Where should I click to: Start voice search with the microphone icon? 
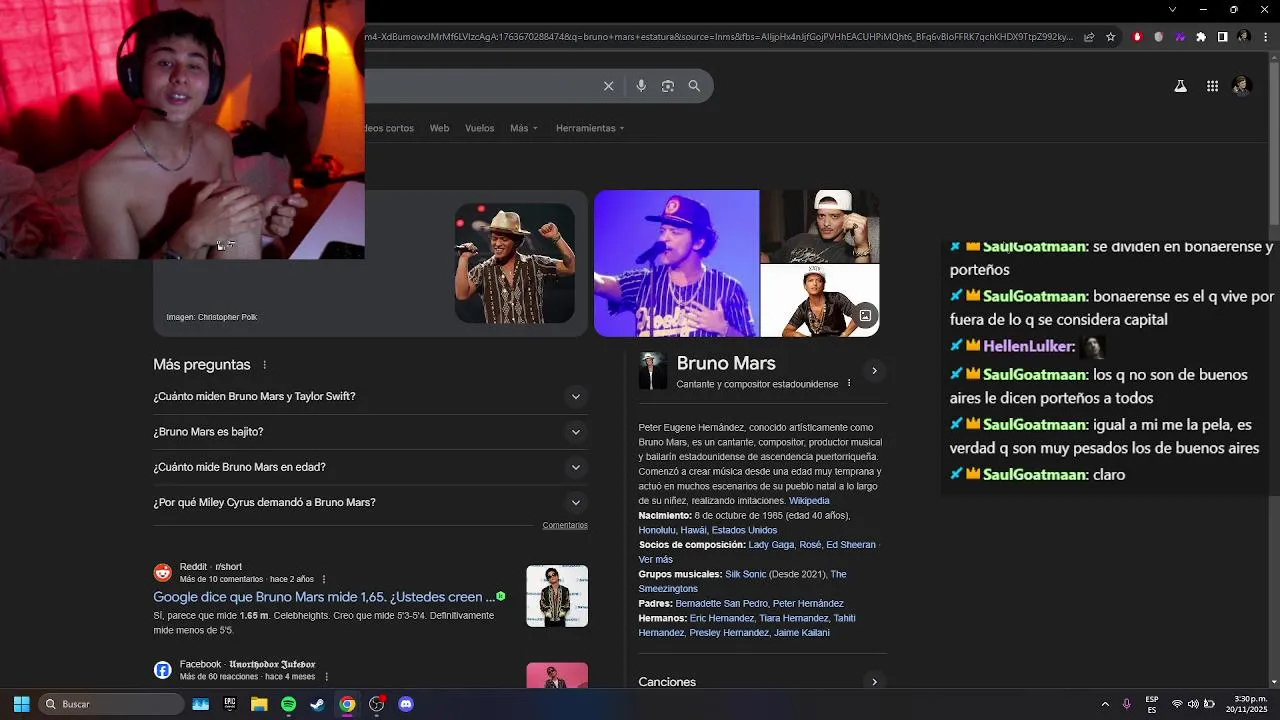point(641,86)
